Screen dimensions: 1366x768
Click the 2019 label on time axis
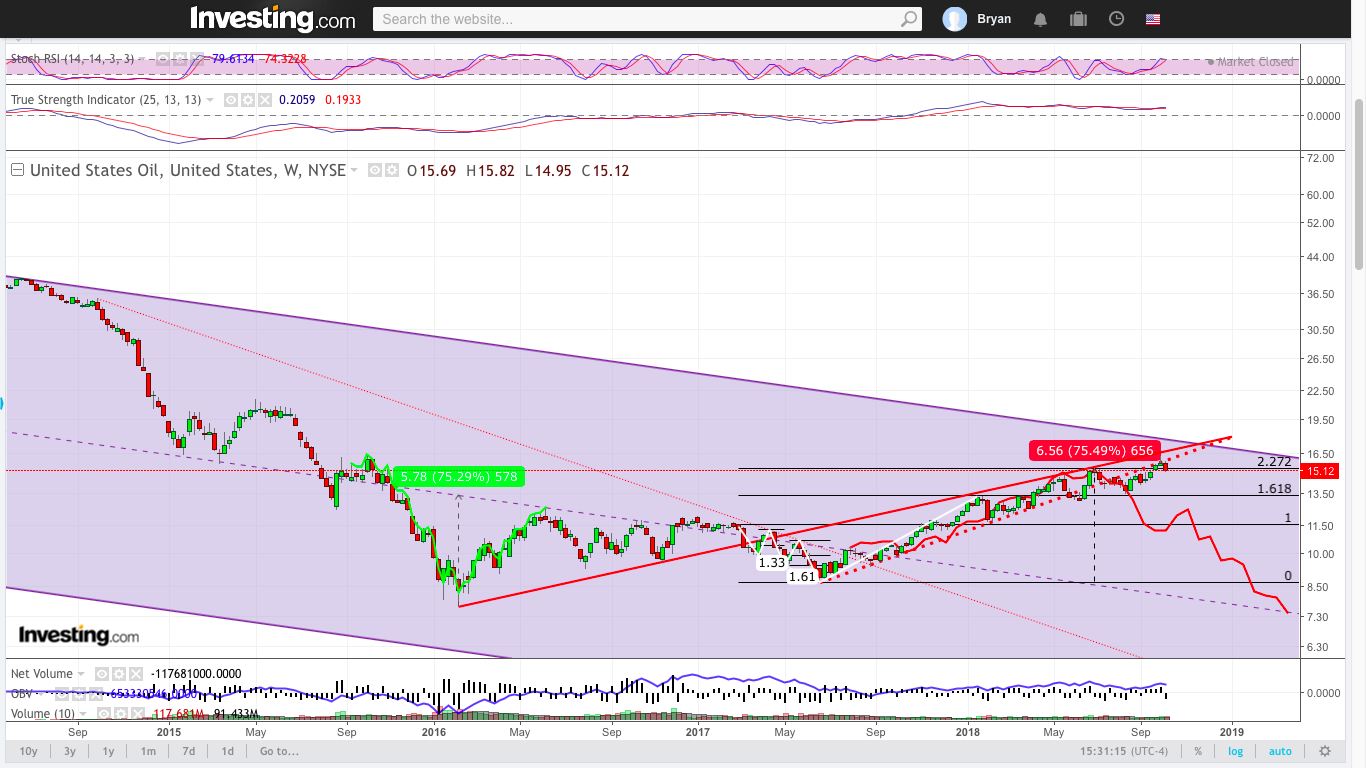[1233, 731]
